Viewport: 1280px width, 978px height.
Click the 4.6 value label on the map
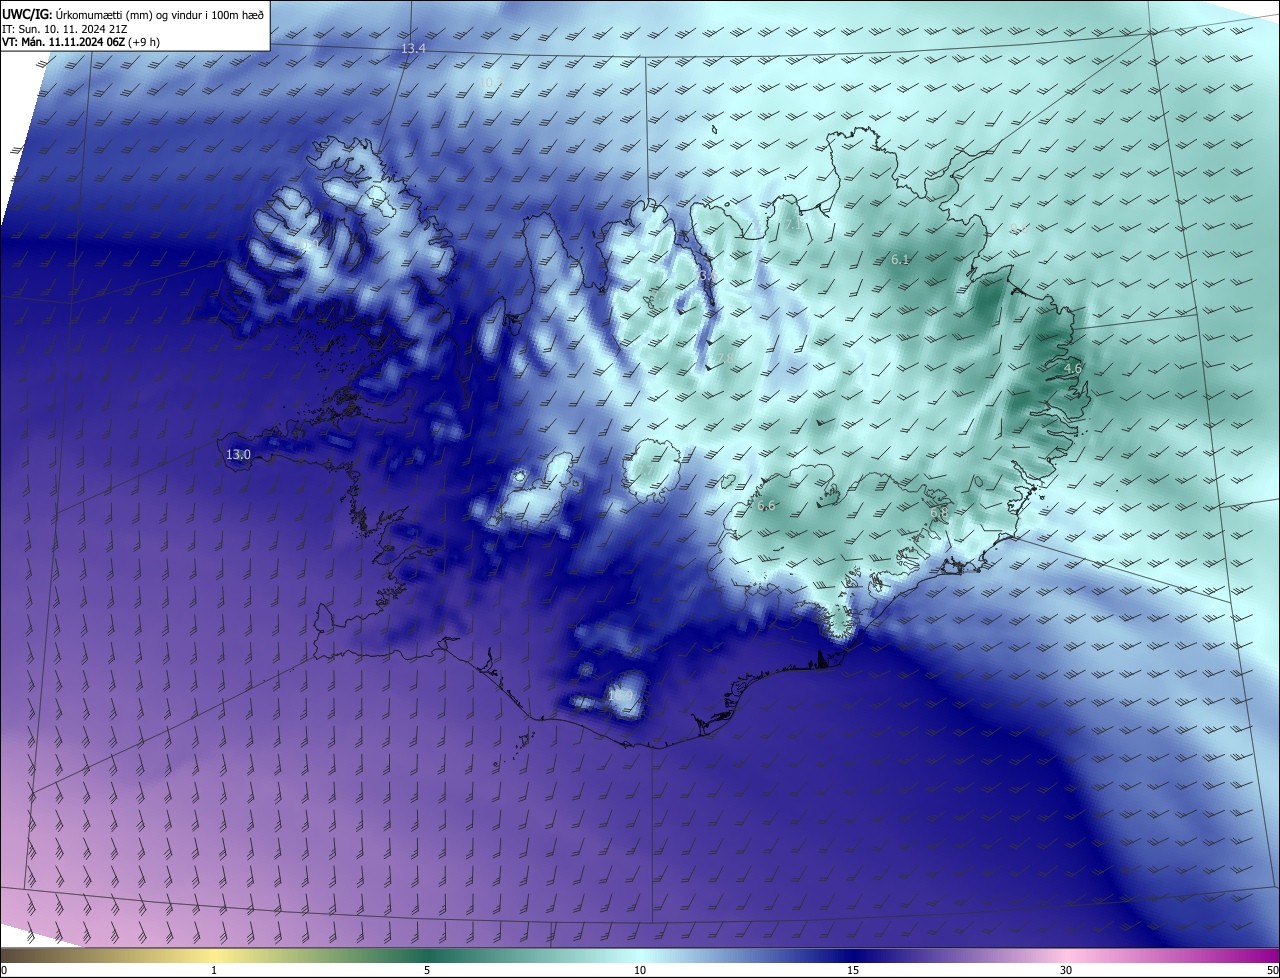[x=1073, y=369]
